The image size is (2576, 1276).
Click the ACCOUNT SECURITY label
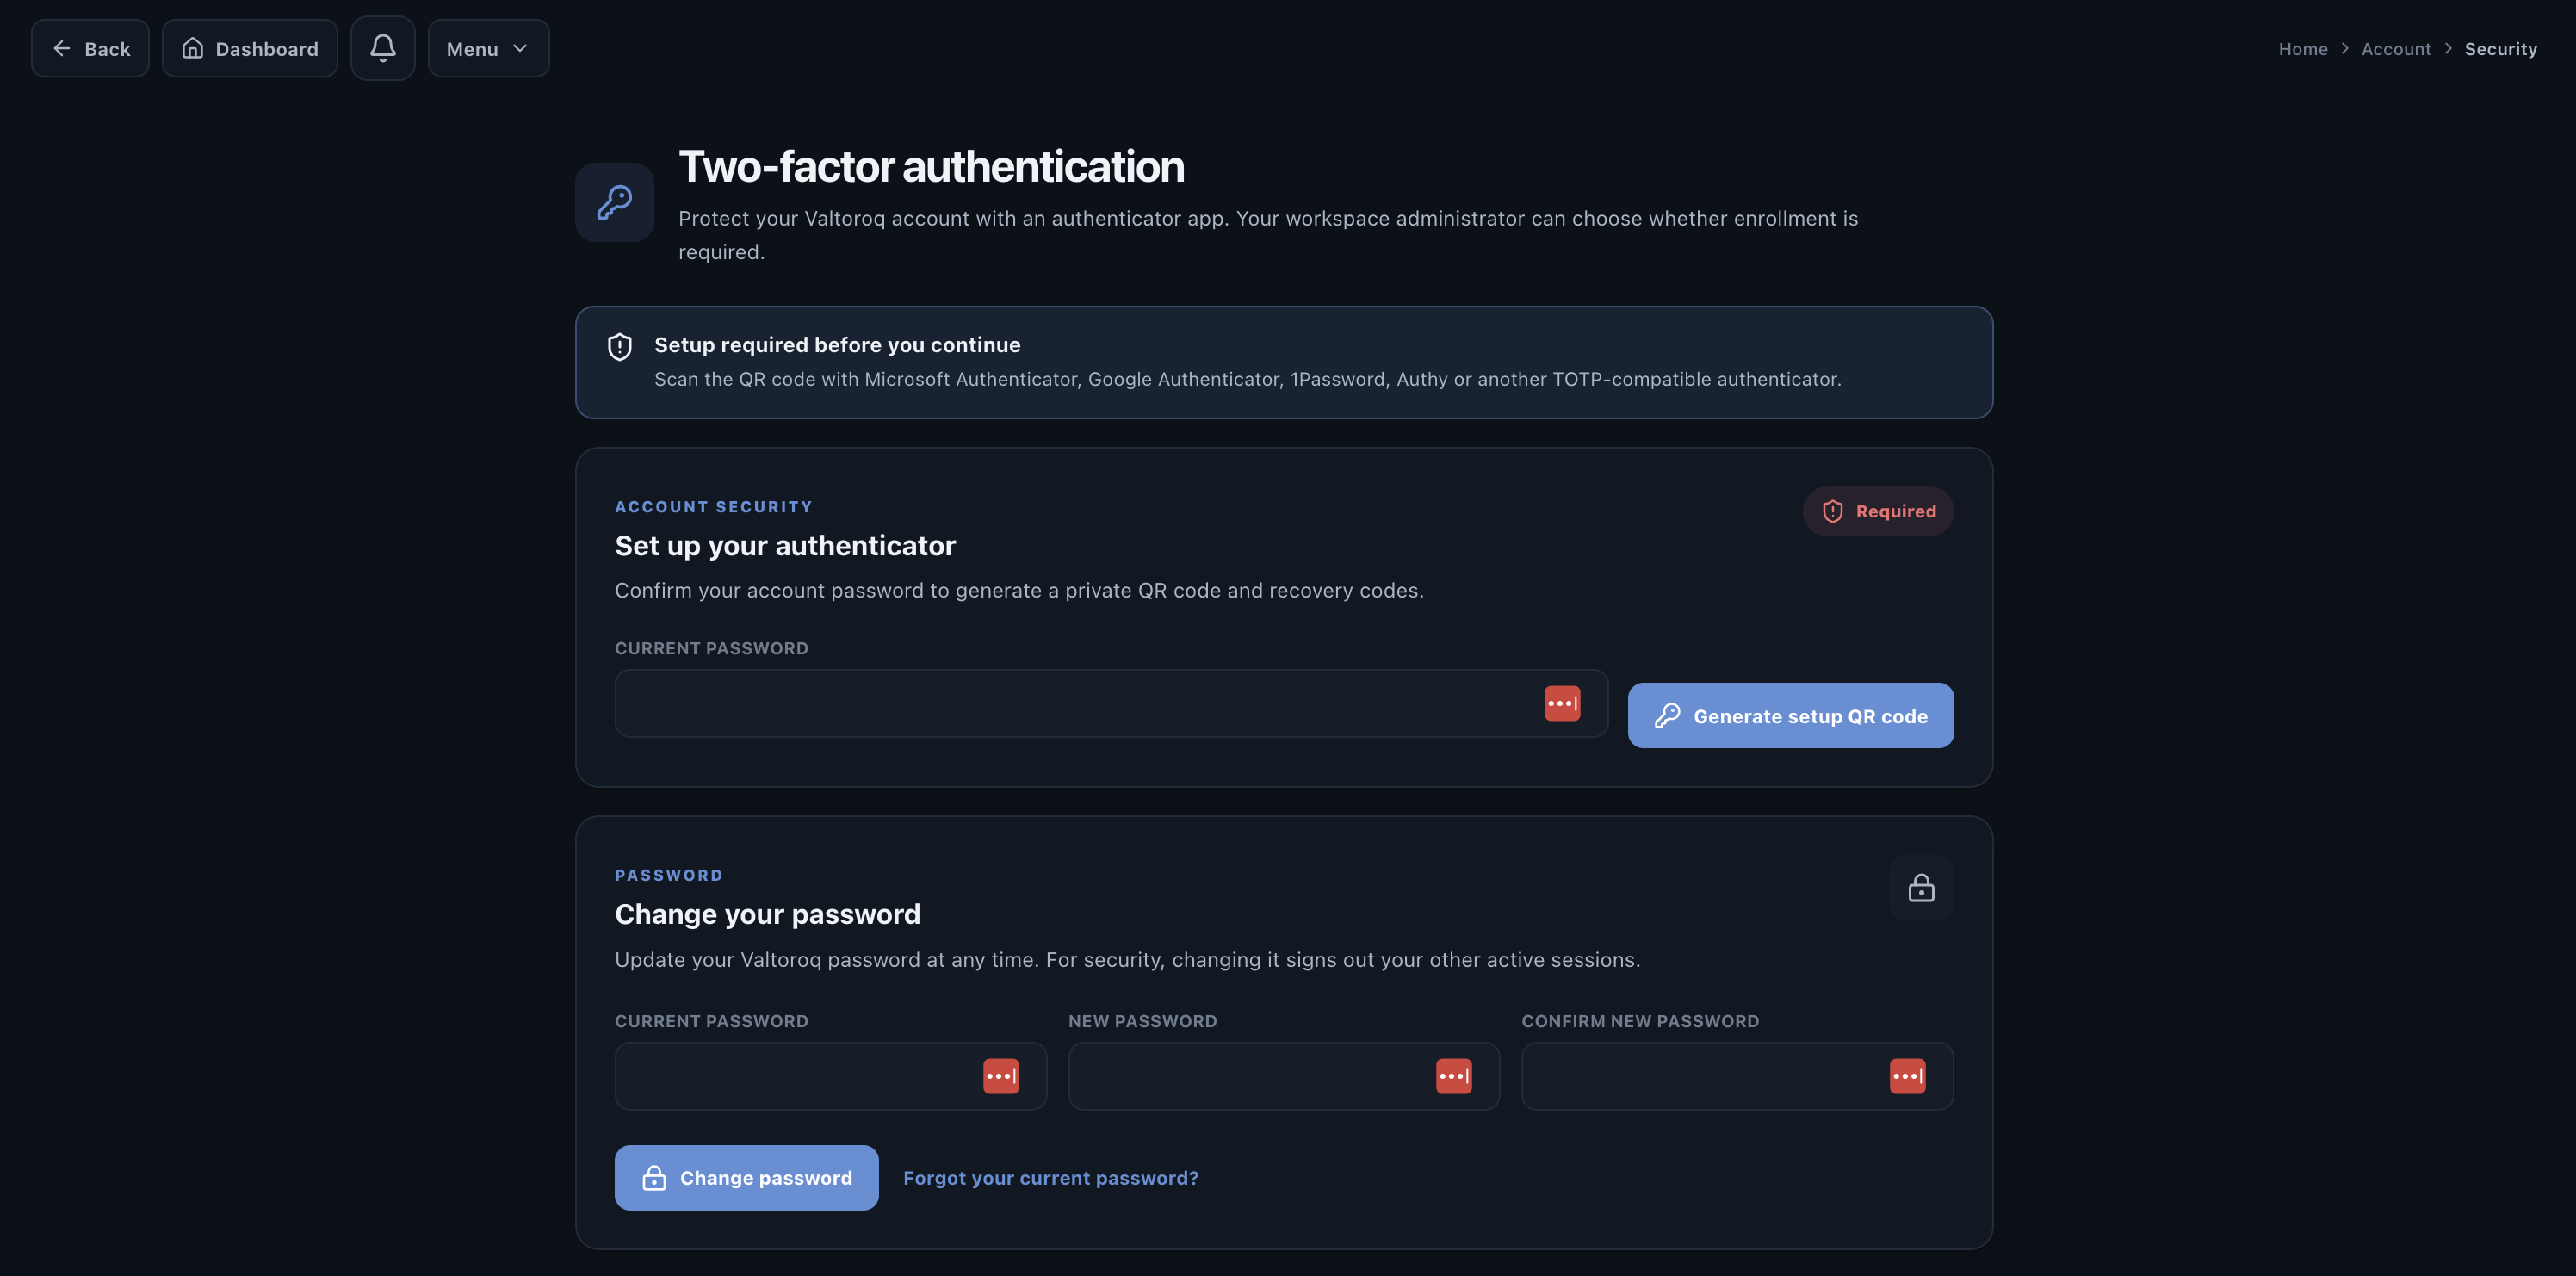pyautogui.click(x=713, y=507)
